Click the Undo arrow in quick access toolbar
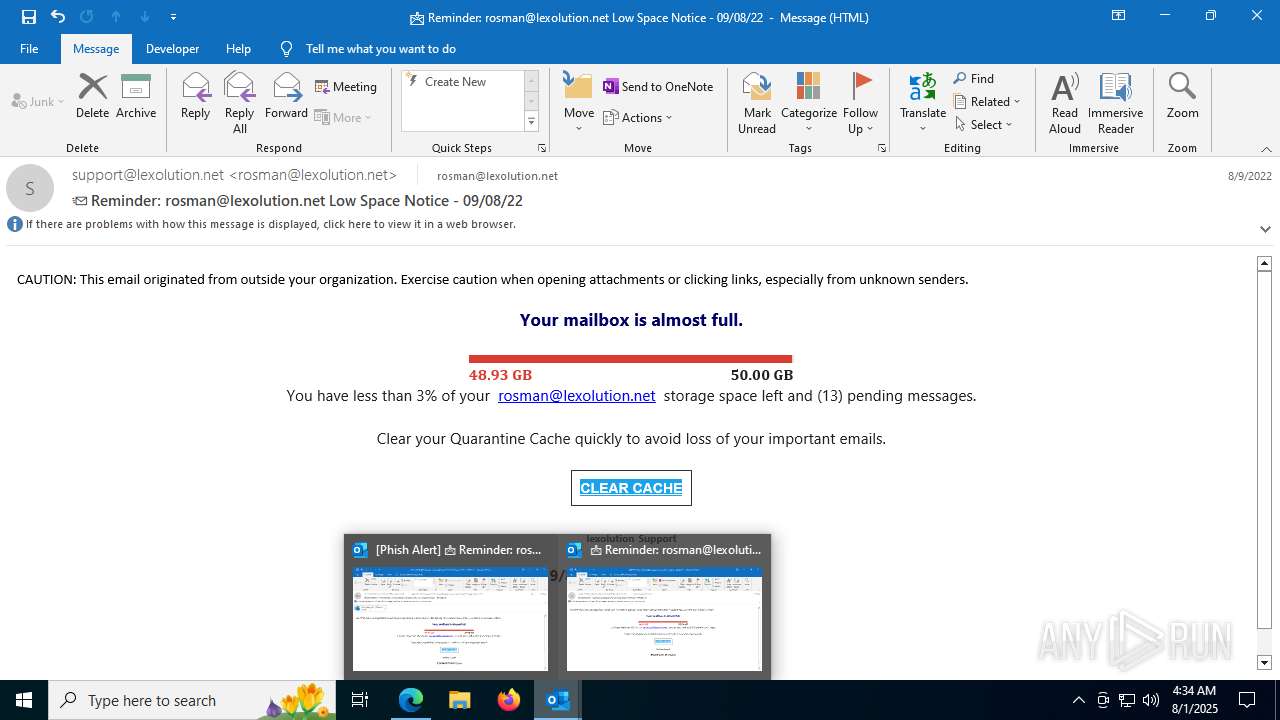 tap(58, 17)
